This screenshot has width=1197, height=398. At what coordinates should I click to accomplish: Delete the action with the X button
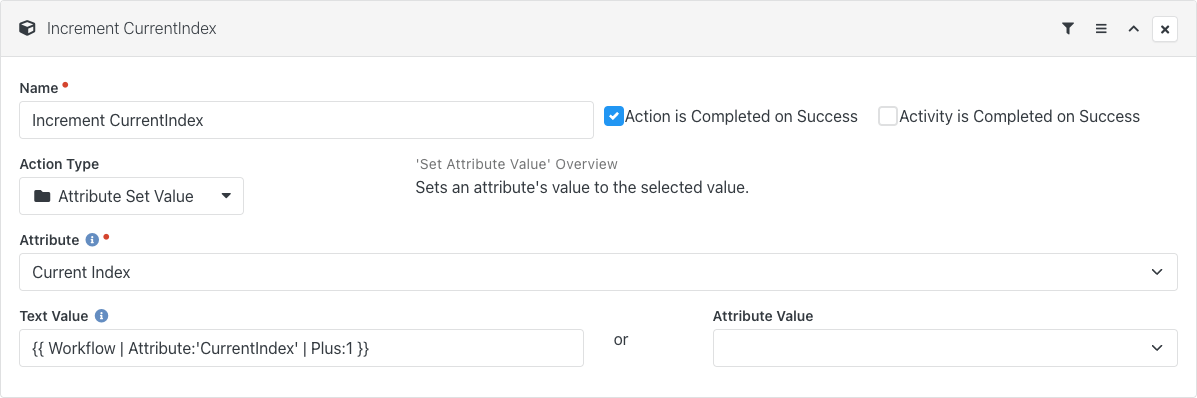pos(1165,29)
